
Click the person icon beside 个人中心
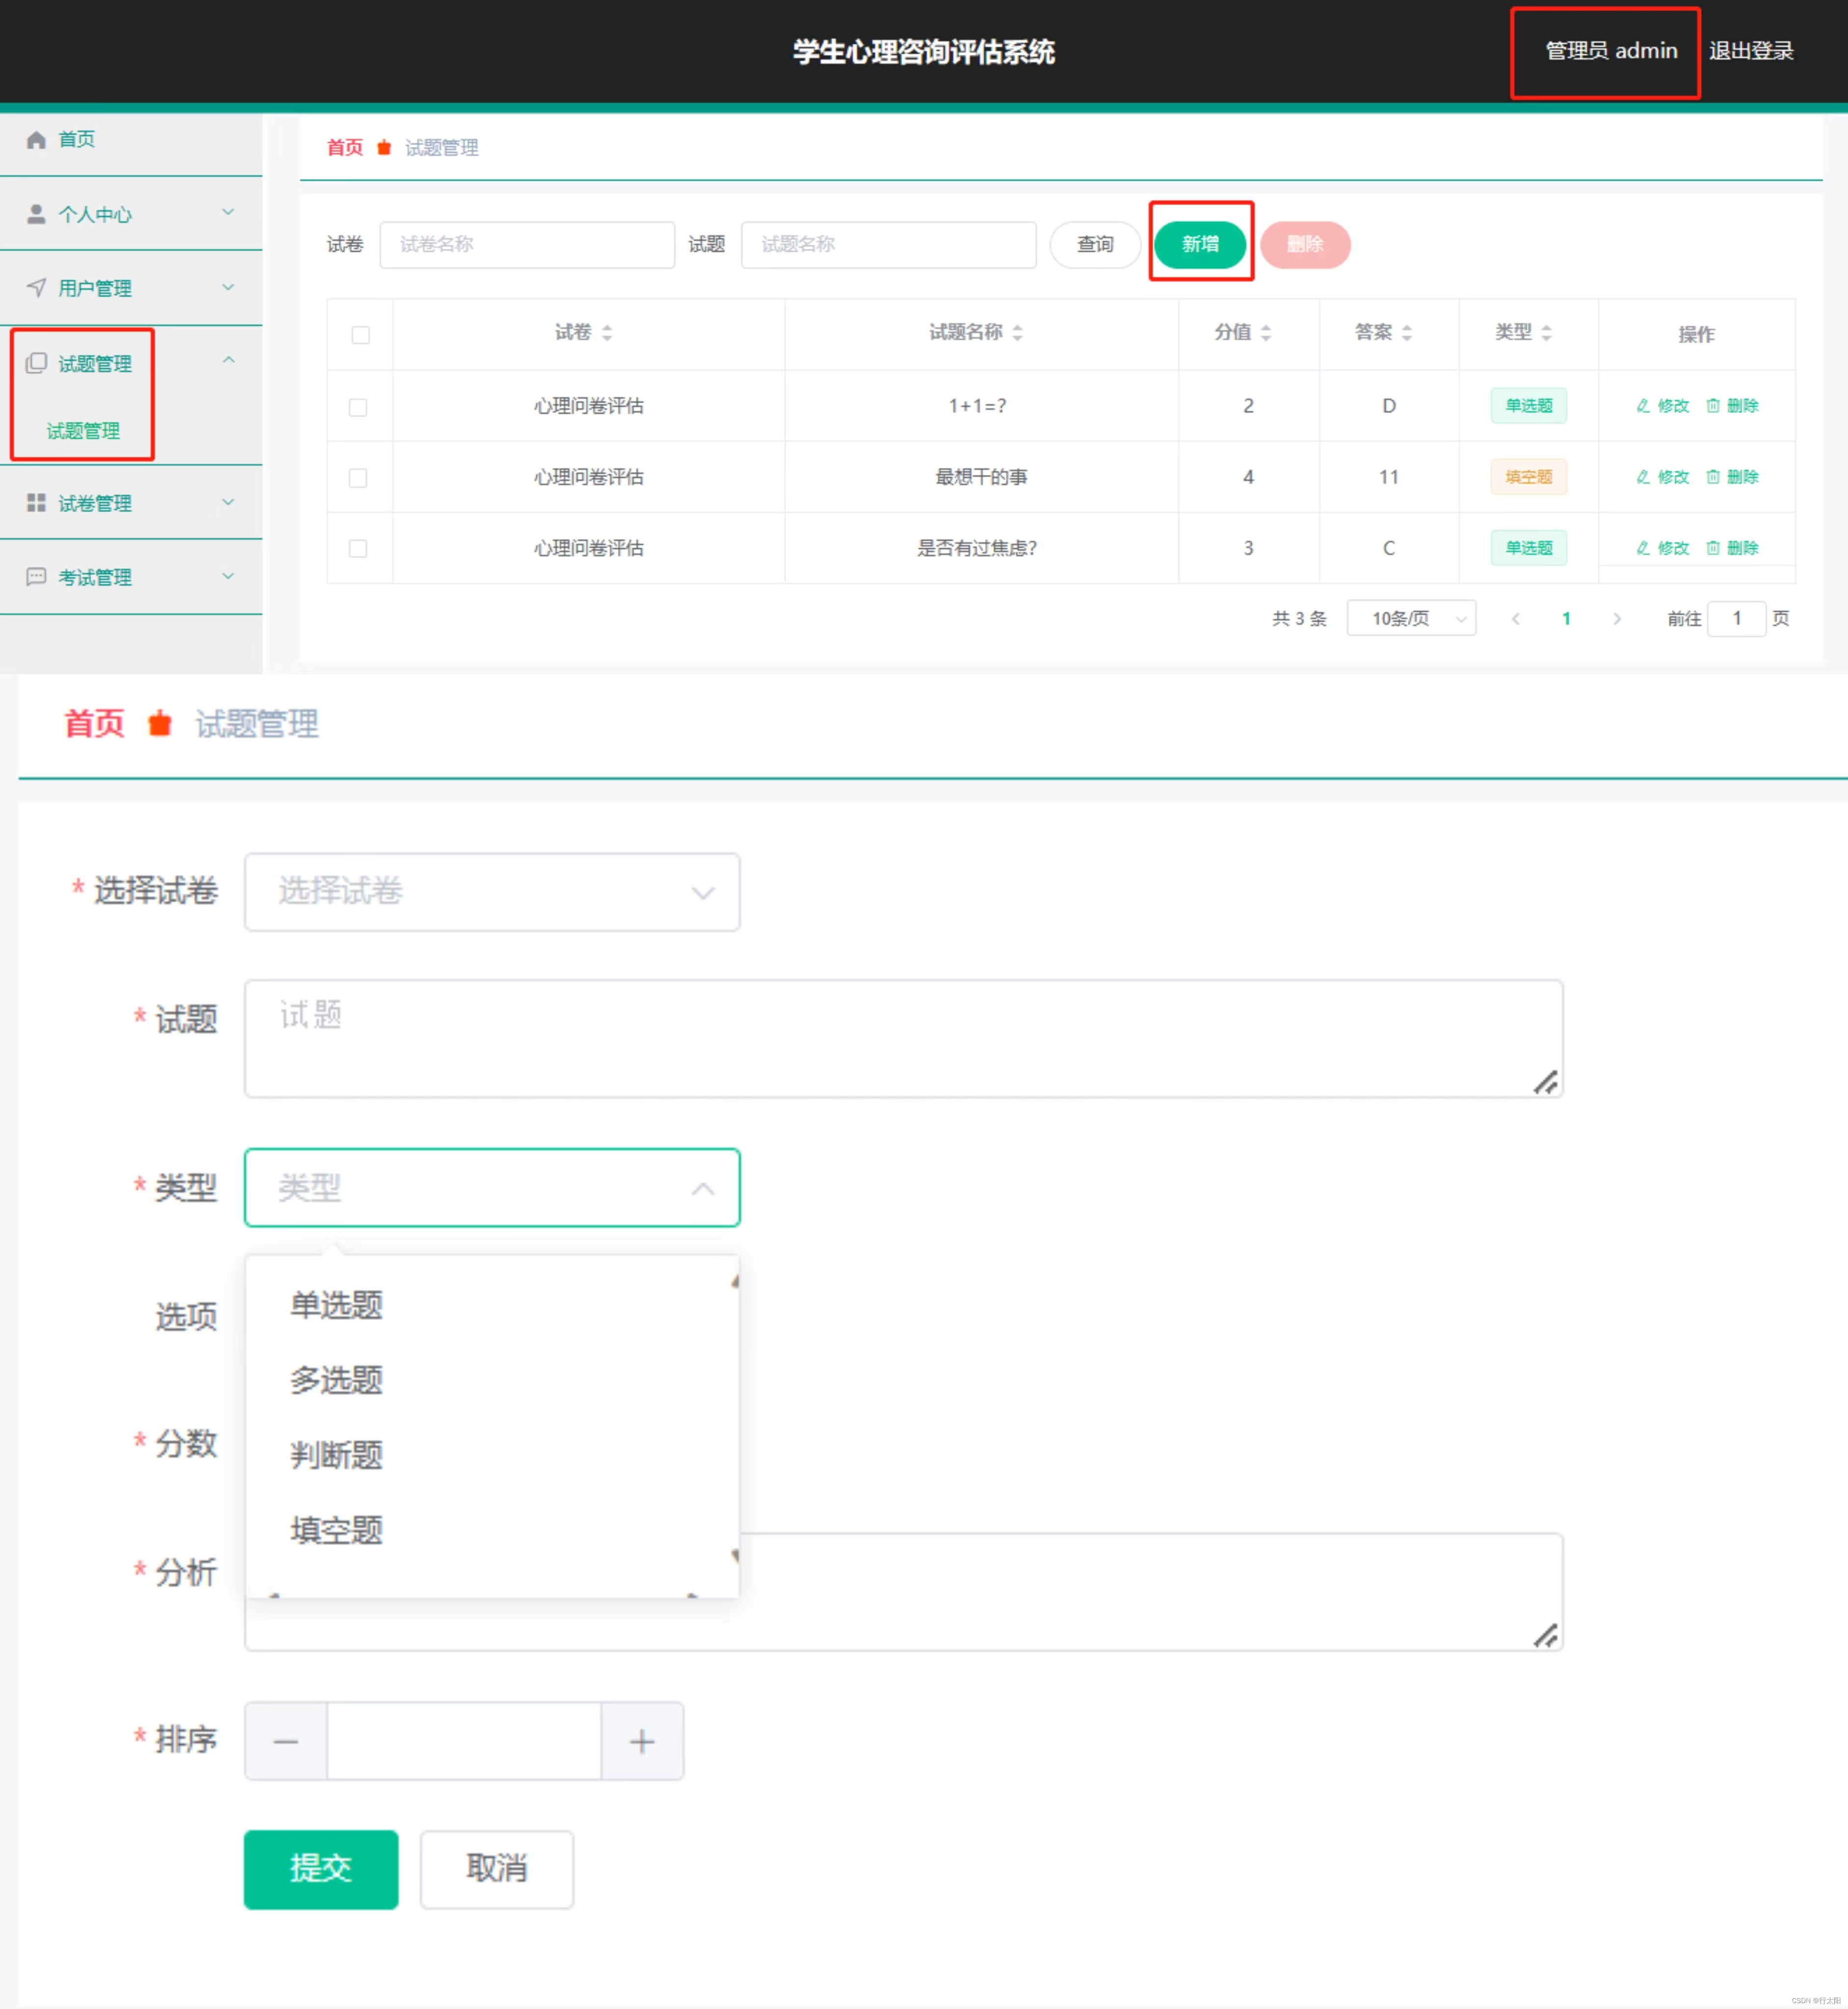click(36, 214)
